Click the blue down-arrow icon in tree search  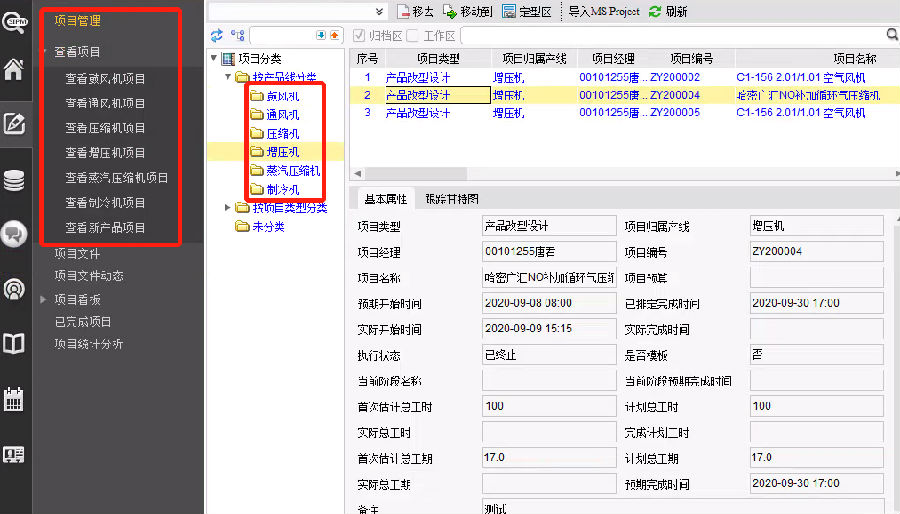tap(321, 36)
